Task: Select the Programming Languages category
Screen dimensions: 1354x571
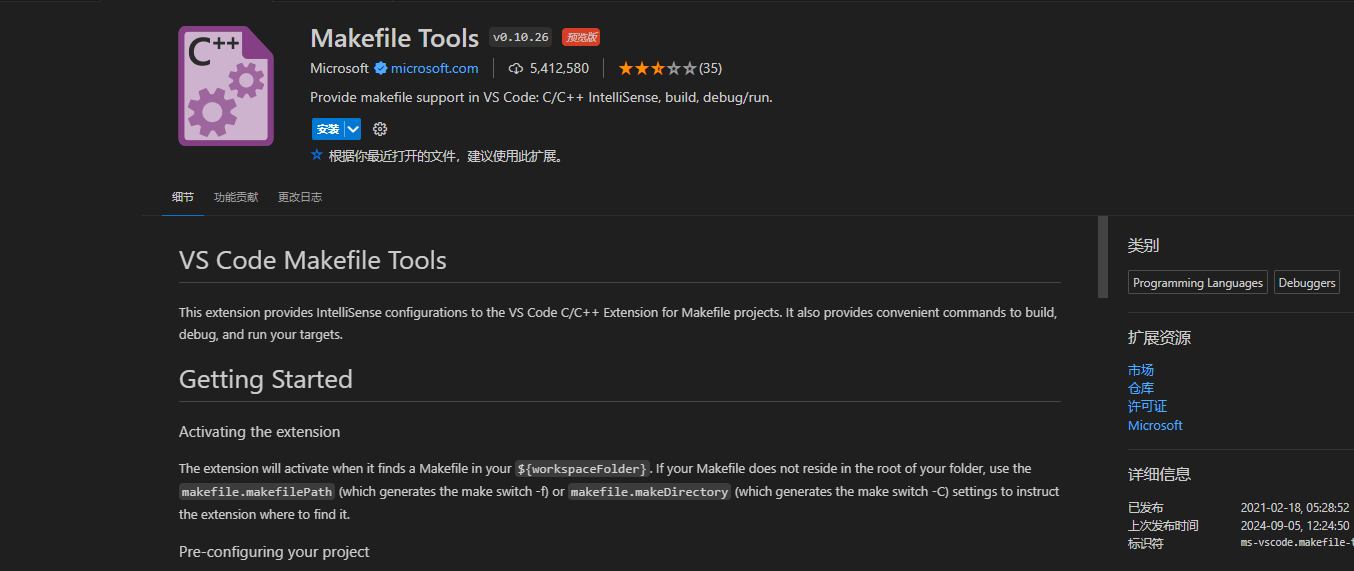Action: 1198,283
